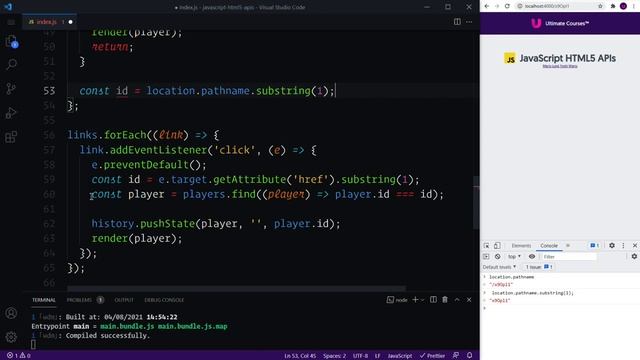The height and width of the screenshot is (360, 640).
Task: Open the Manage gear in activity bar
Action: [11, 337]
